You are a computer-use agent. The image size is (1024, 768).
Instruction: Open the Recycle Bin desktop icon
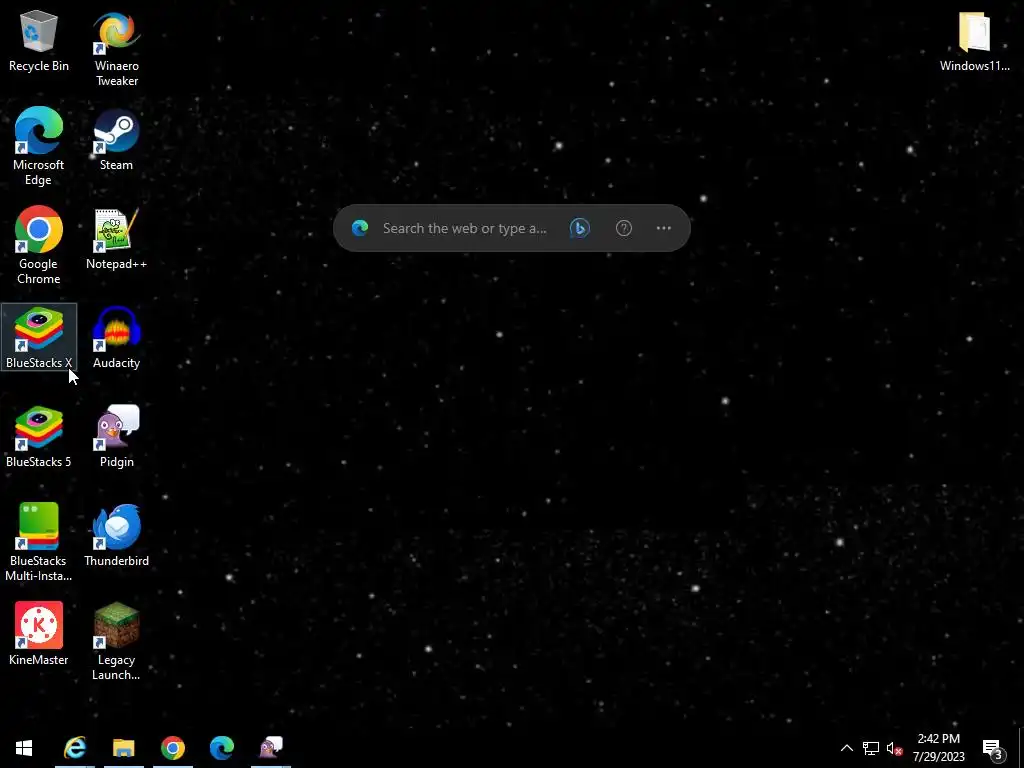pos(39,40)
